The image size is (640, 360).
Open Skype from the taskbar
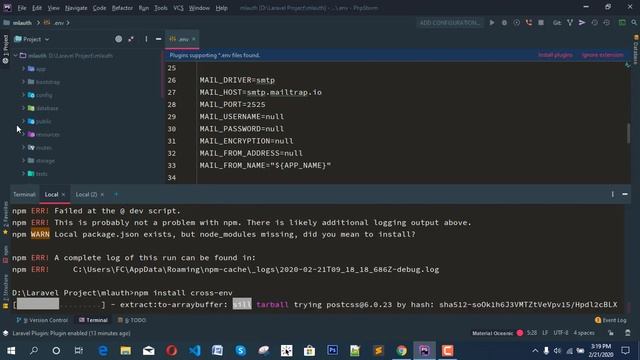tap(240, 351)
